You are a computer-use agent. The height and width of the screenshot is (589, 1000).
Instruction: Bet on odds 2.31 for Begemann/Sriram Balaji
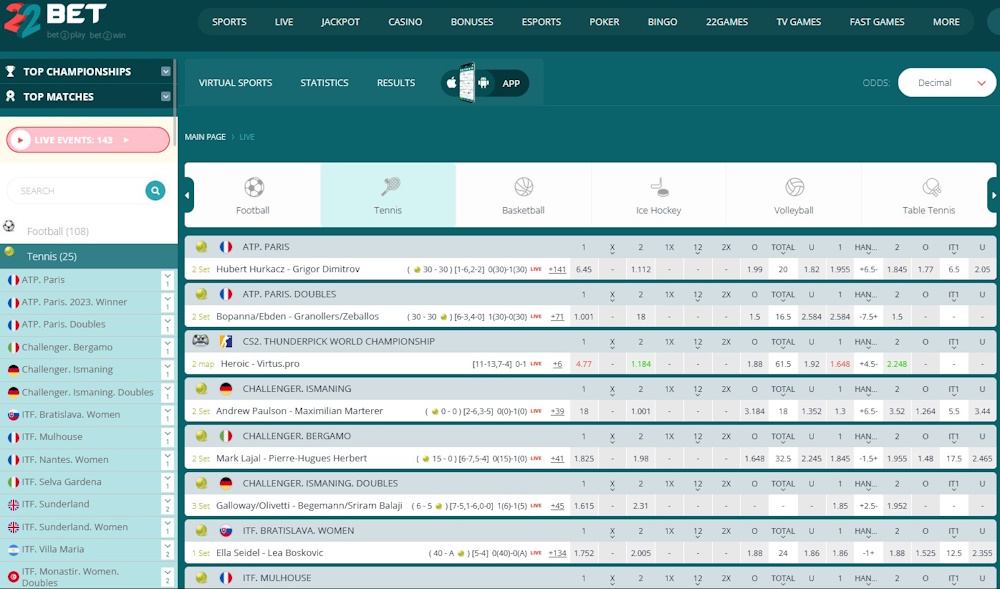coord(640,505)
